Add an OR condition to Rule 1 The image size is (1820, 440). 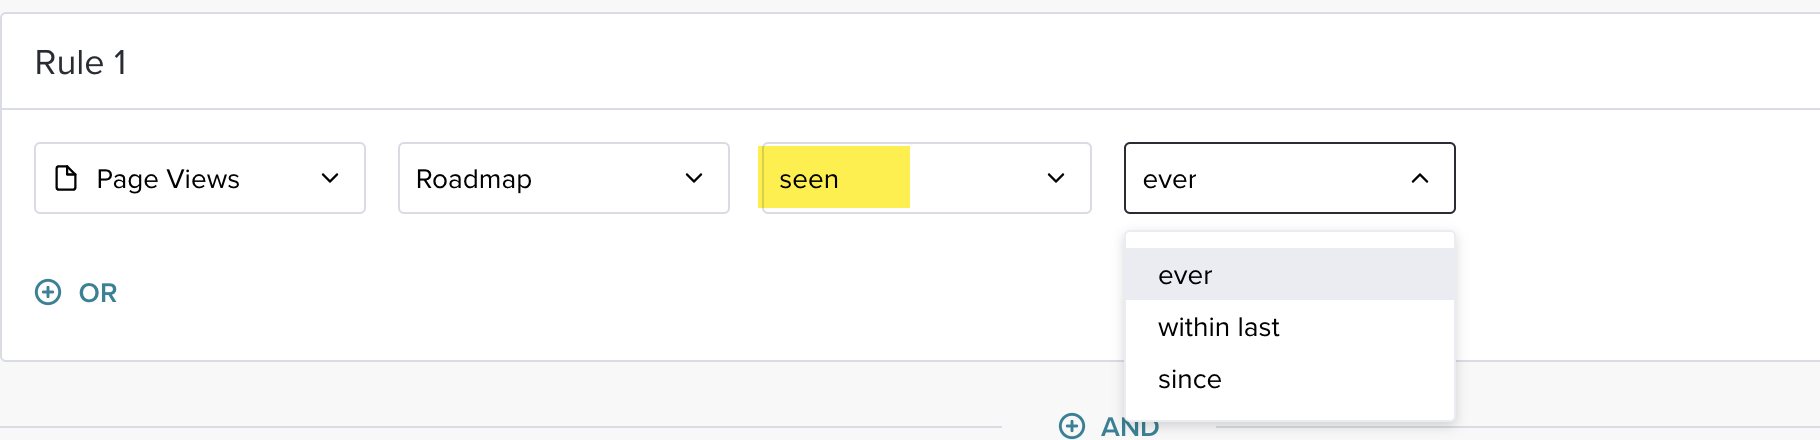click(x=97, y=293)
